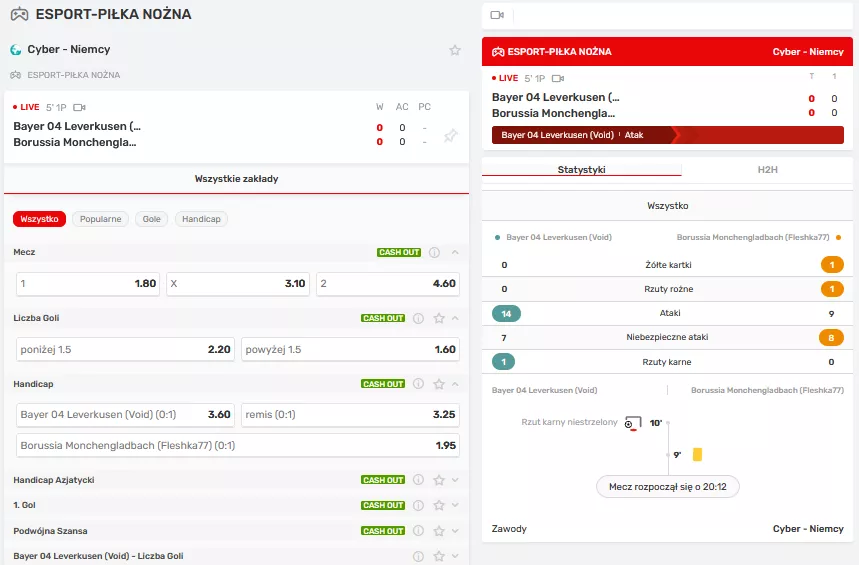Screen dimensions: 859x565
Task: Click Mecz rozpoczął się o 20:12 label
Action: pyautogui.click(x=668, y=487)
